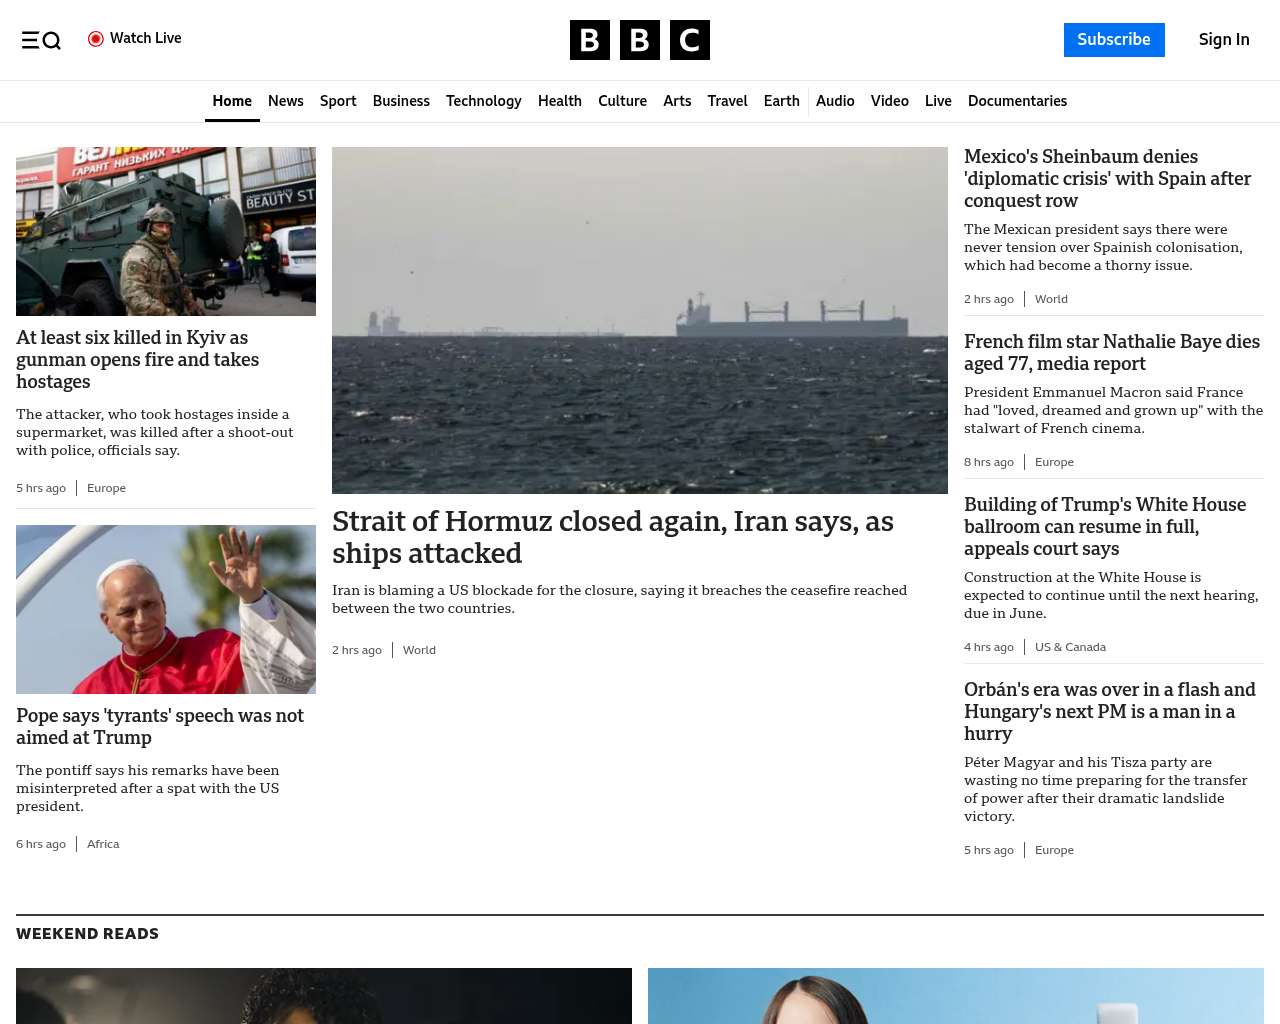The width and height of the screenshot is (1280, 1024).
Task: Click the Africa tag under Pope story
Action: point(103,844)
